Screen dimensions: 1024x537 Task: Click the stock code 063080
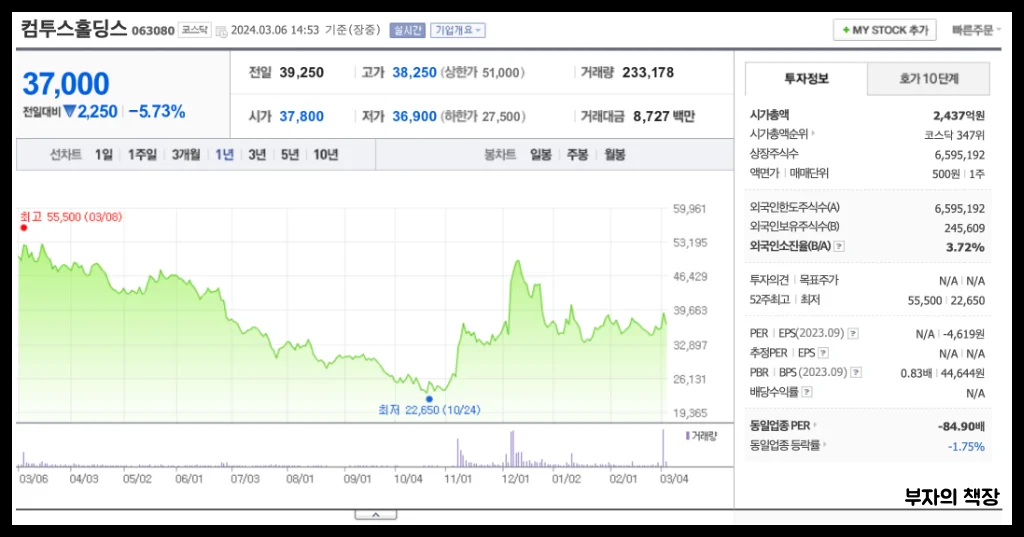[x=153, y=31]
